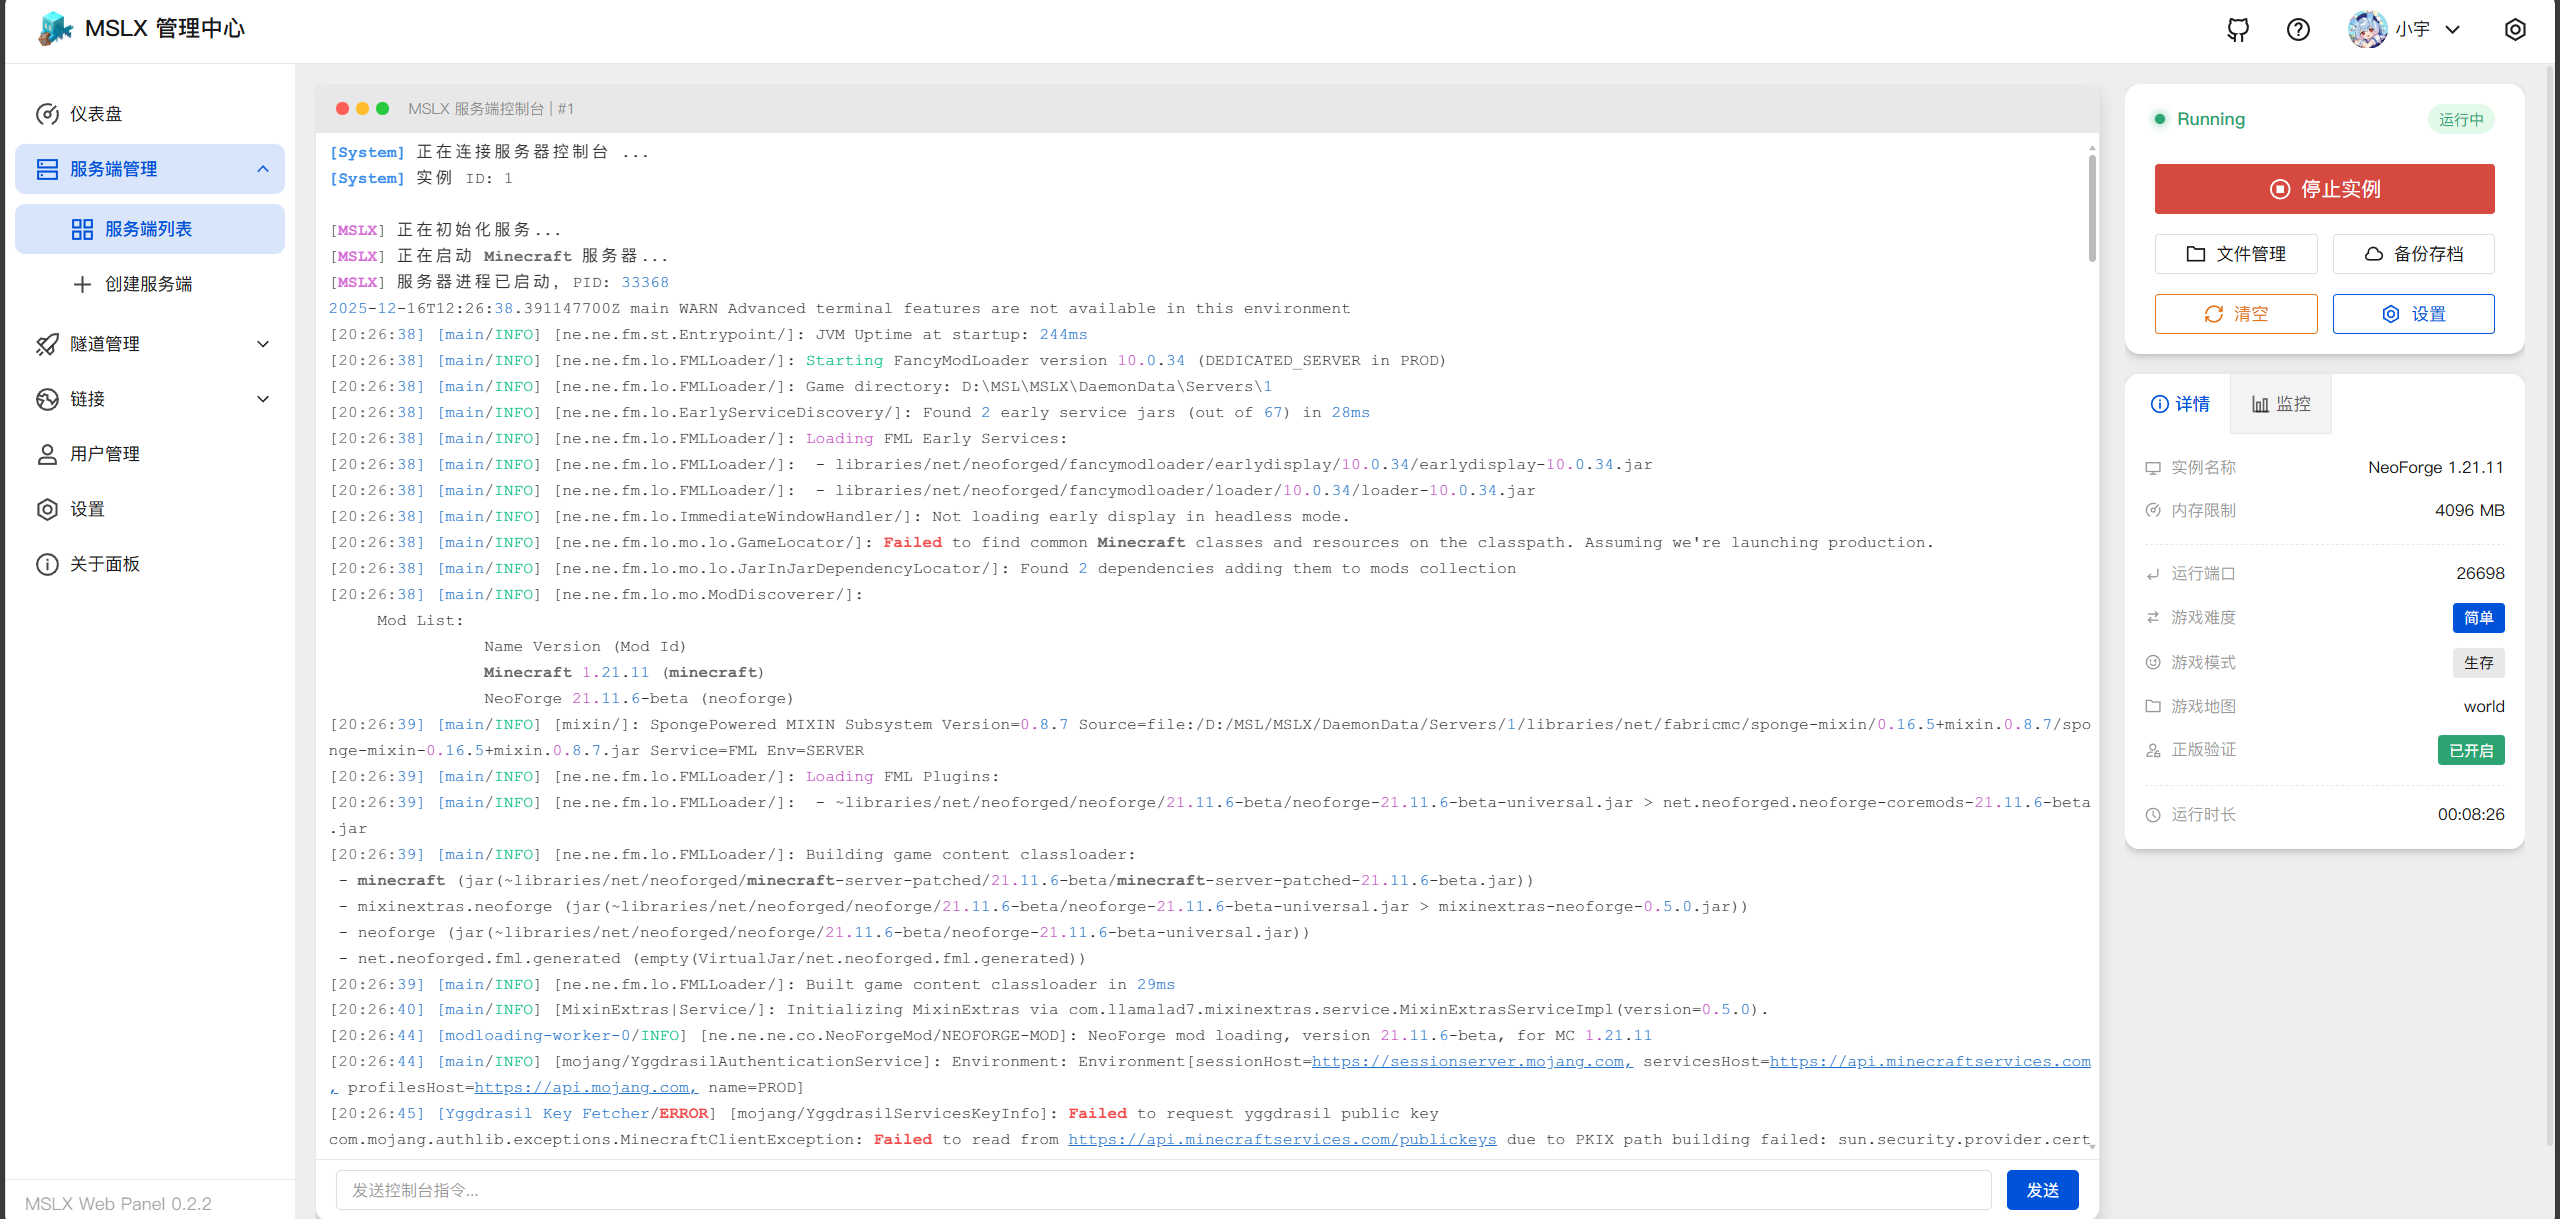Open the 仪表盘 dashboard item
This screenshot has width=2560, height=1219.
pyautogui.click(x=96, y=114)
